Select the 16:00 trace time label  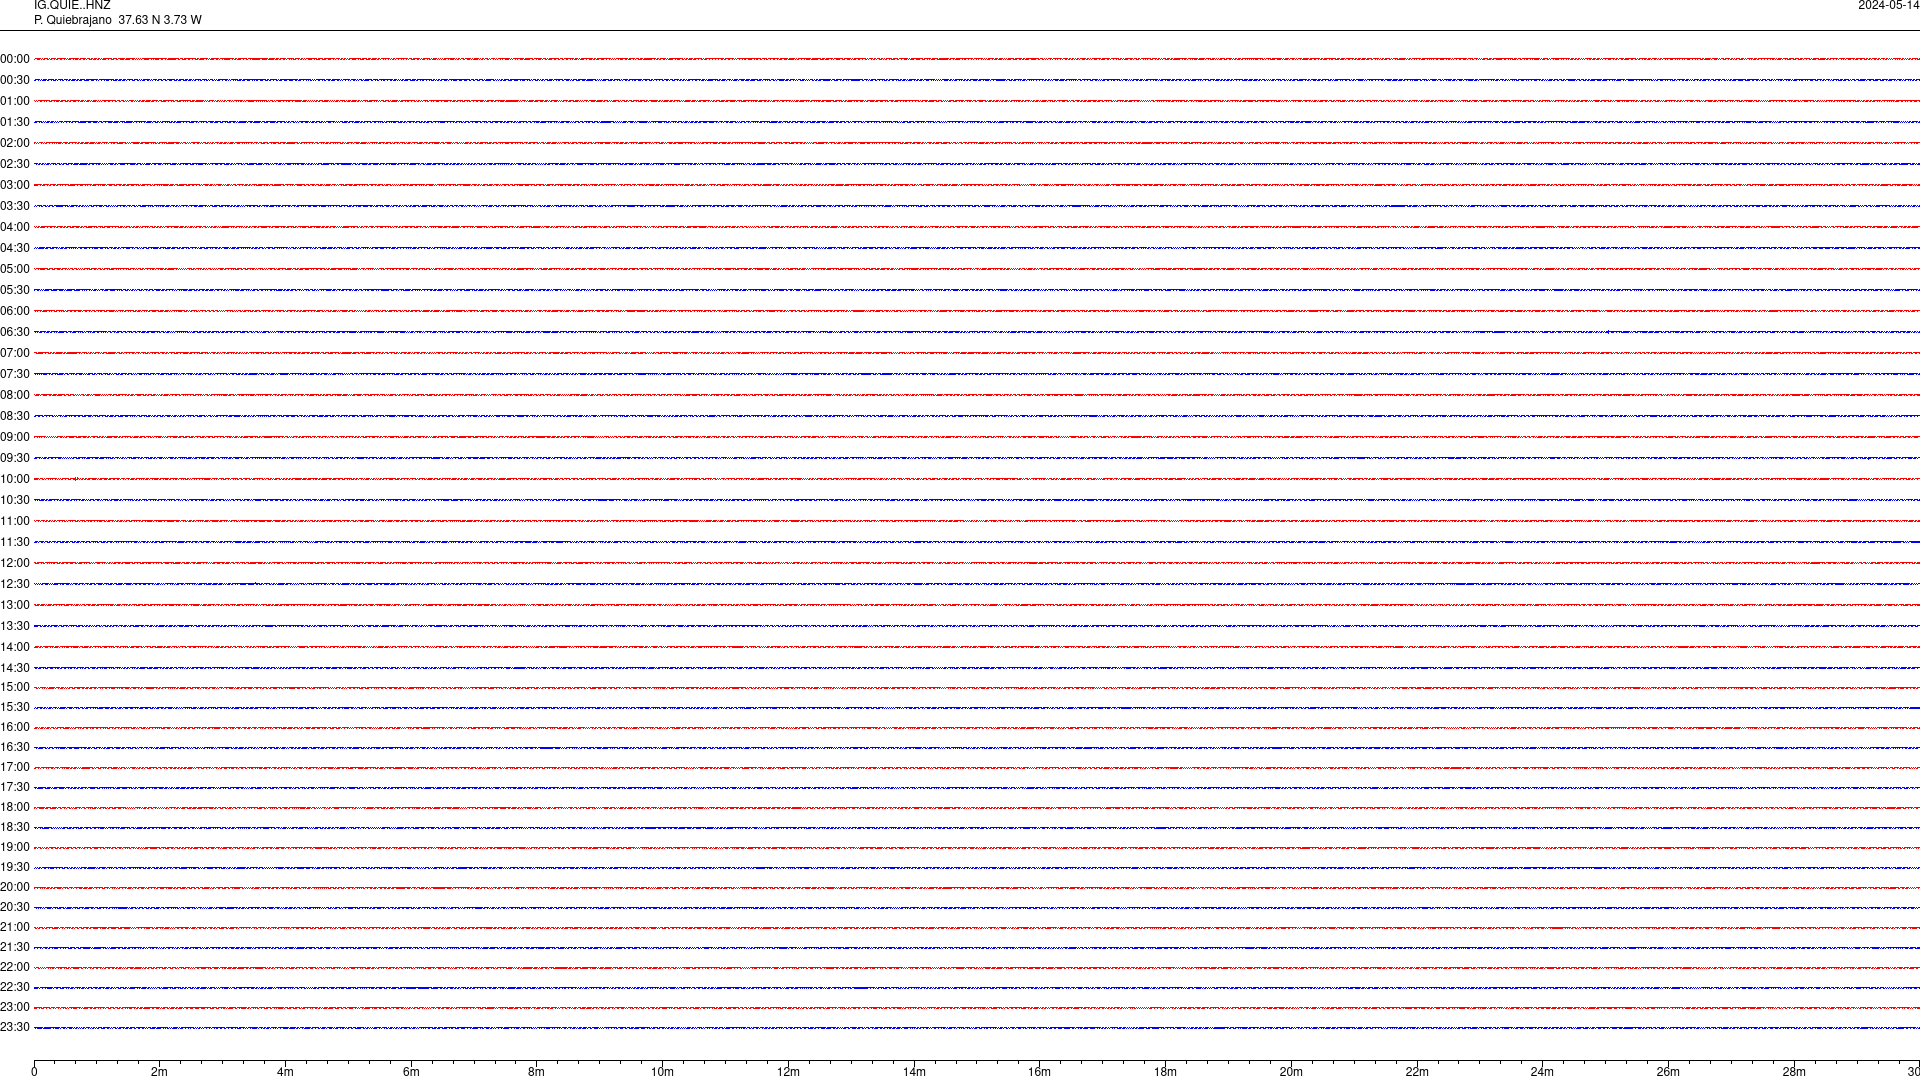pos(15,727)
